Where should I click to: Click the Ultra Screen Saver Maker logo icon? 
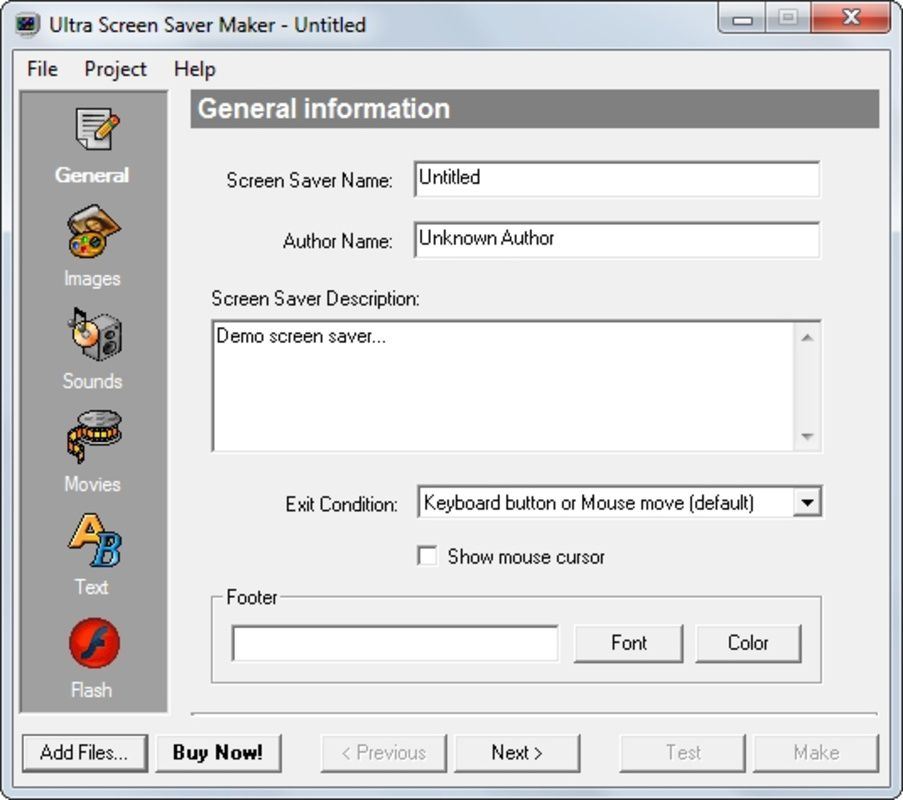pos(30,22)
